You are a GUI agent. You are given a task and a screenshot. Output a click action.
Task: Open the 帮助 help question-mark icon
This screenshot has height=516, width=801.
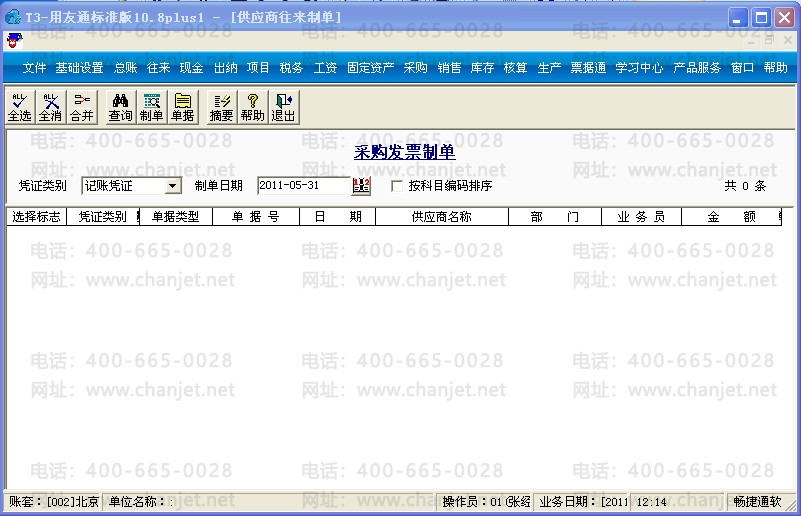[x=252, y=107]
